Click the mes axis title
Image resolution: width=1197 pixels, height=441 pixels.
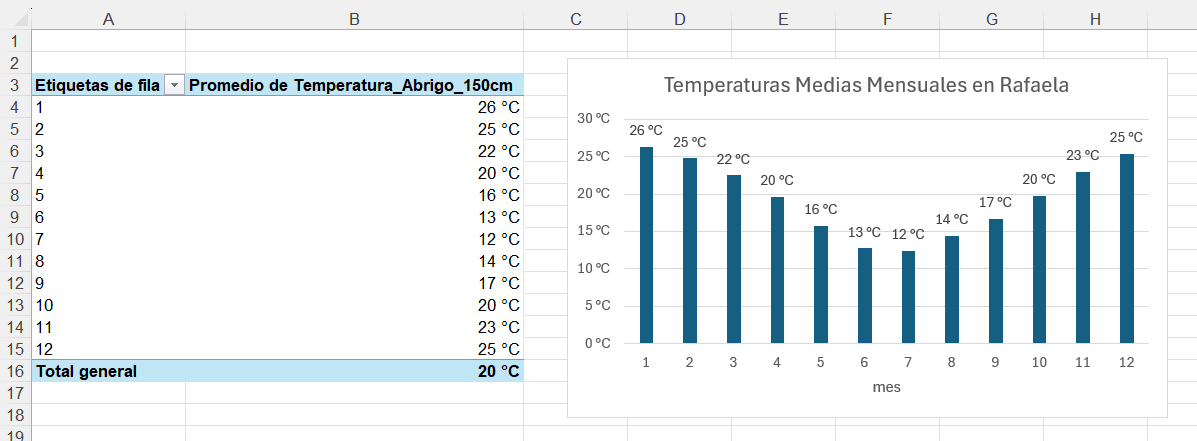click(886, 388)
